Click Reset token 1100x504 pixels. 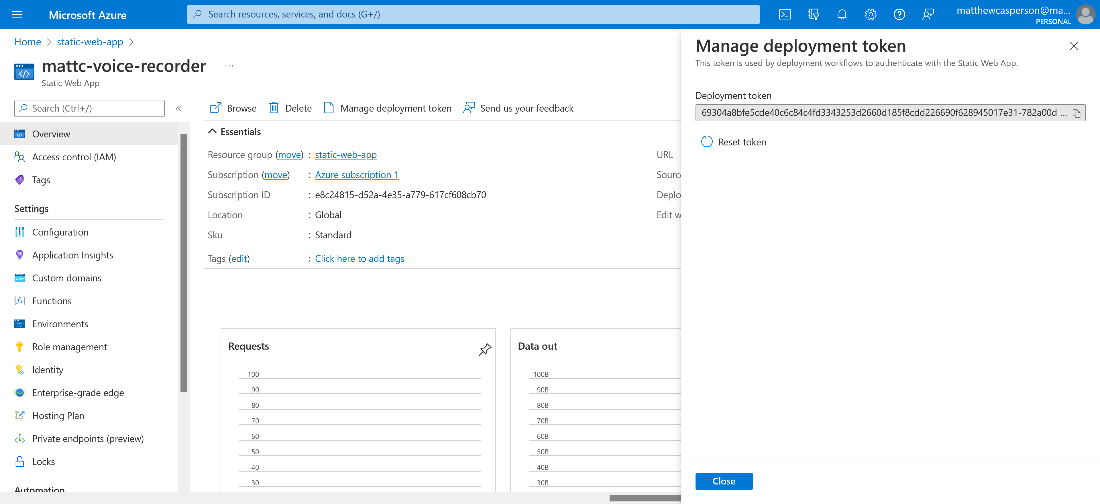point(734,142)
